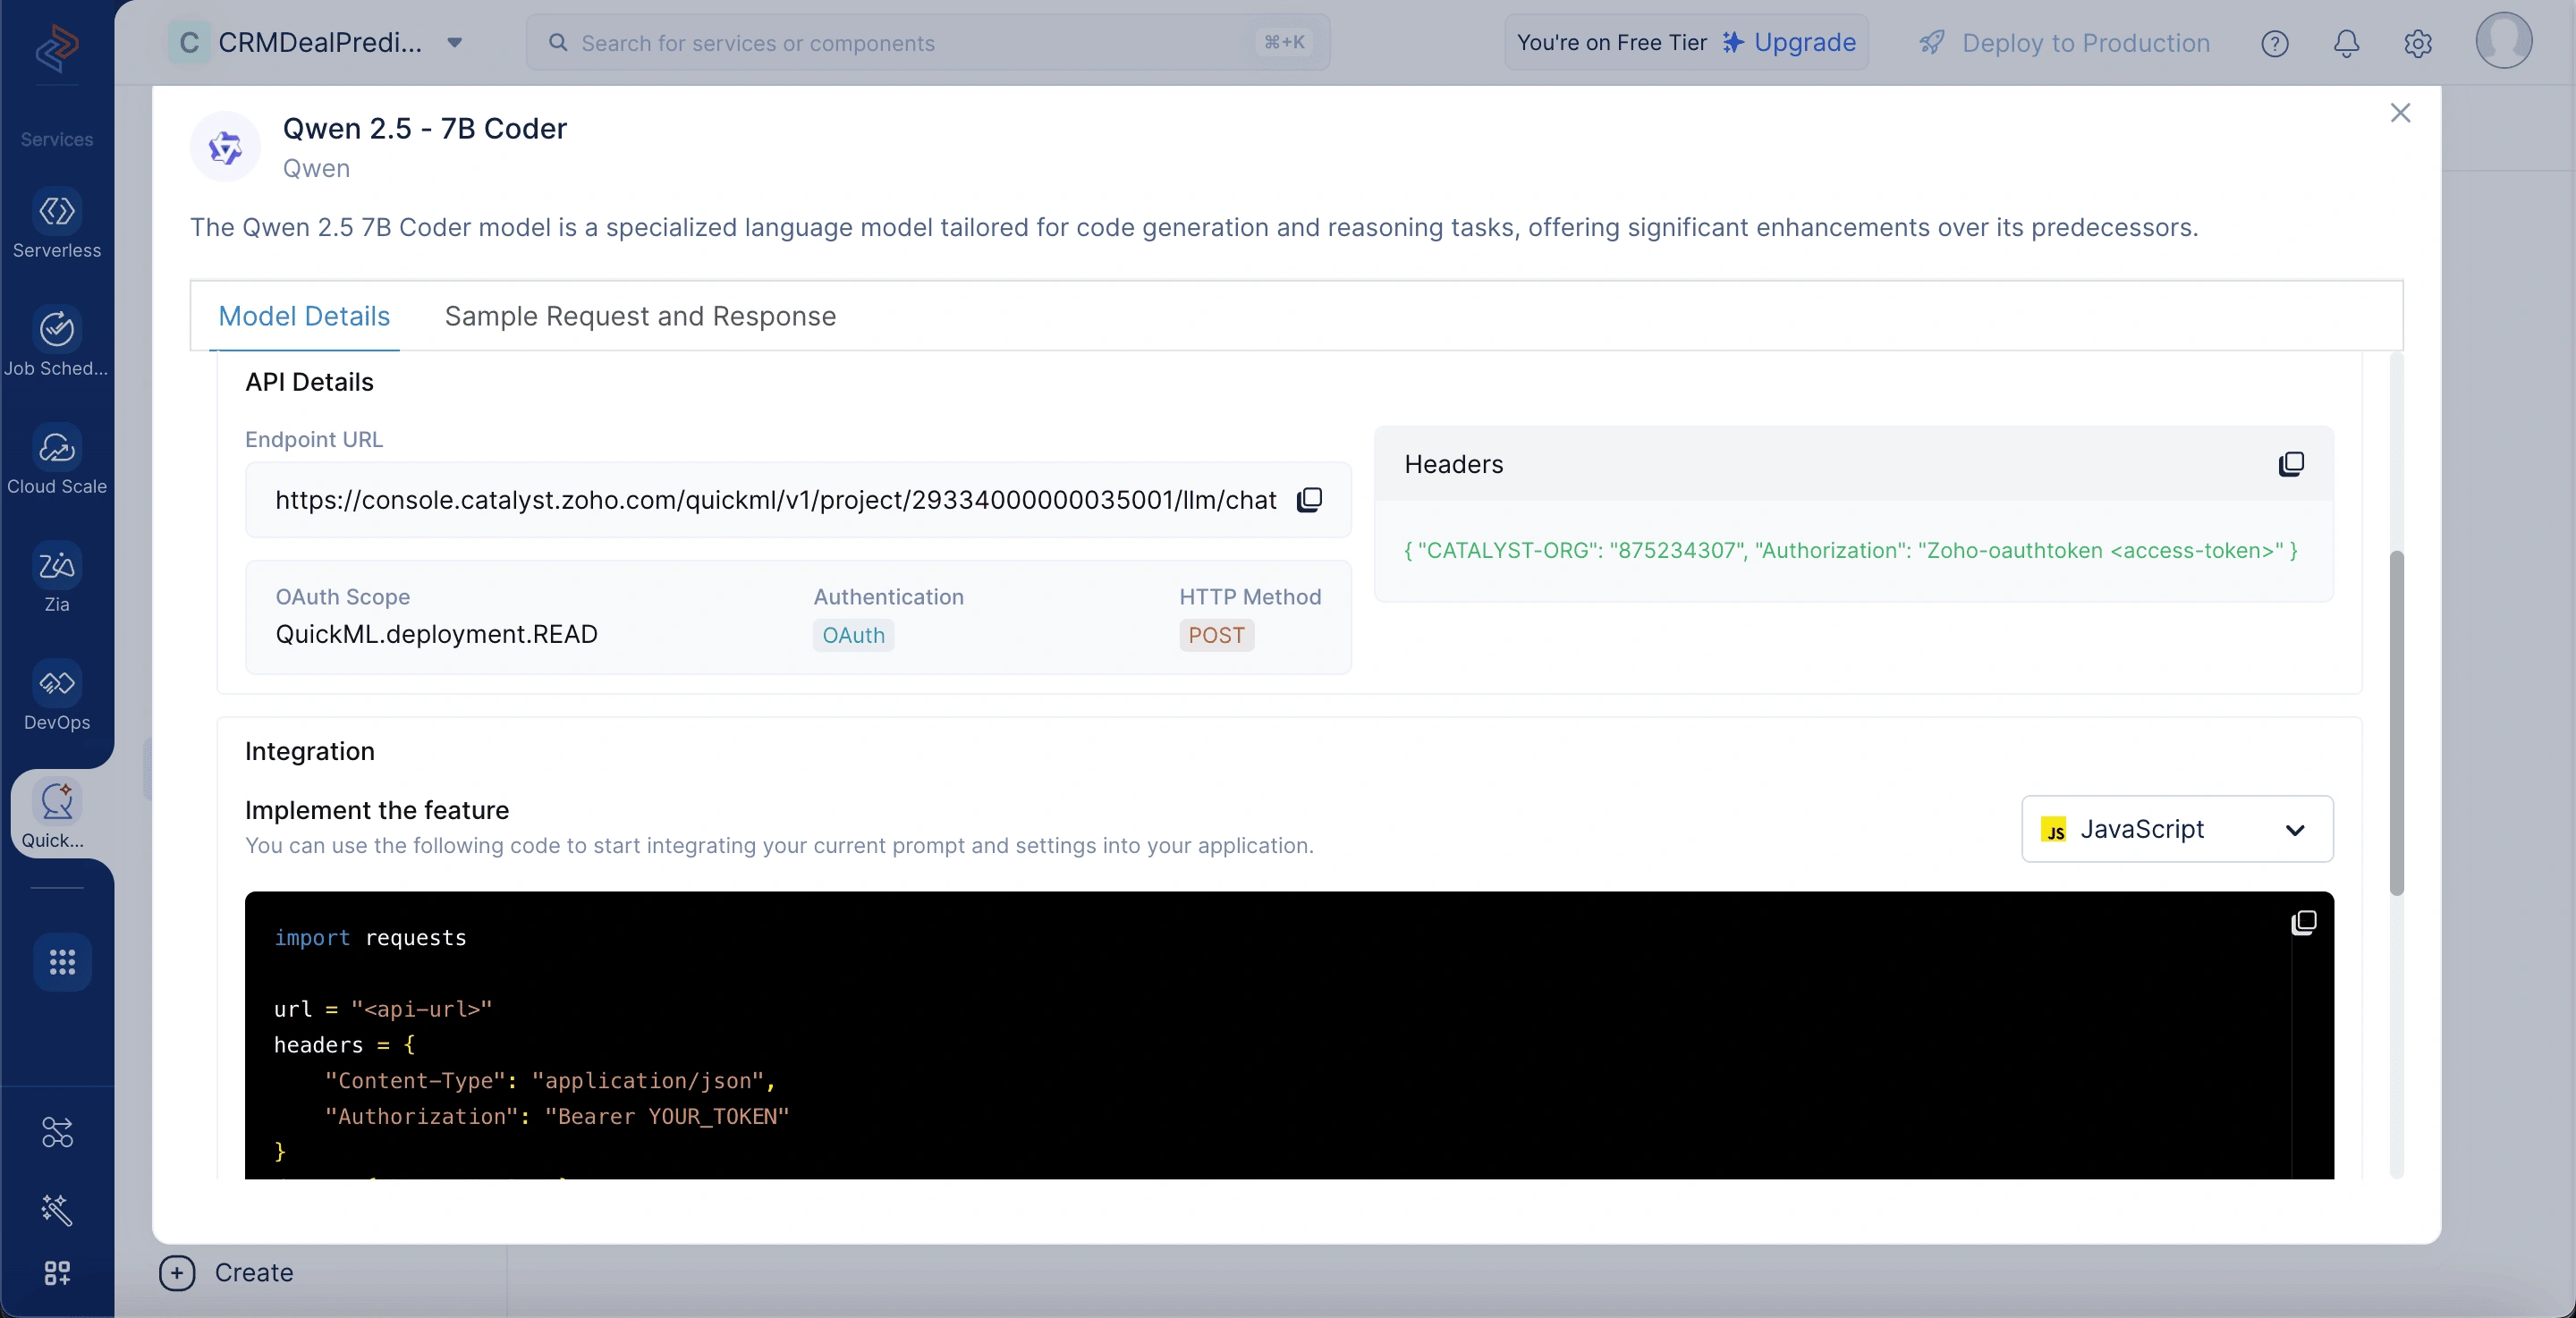Copy the Endpoint URL
The width and height of the screenshot is (2576, 1318).
tap(1309, 500)
